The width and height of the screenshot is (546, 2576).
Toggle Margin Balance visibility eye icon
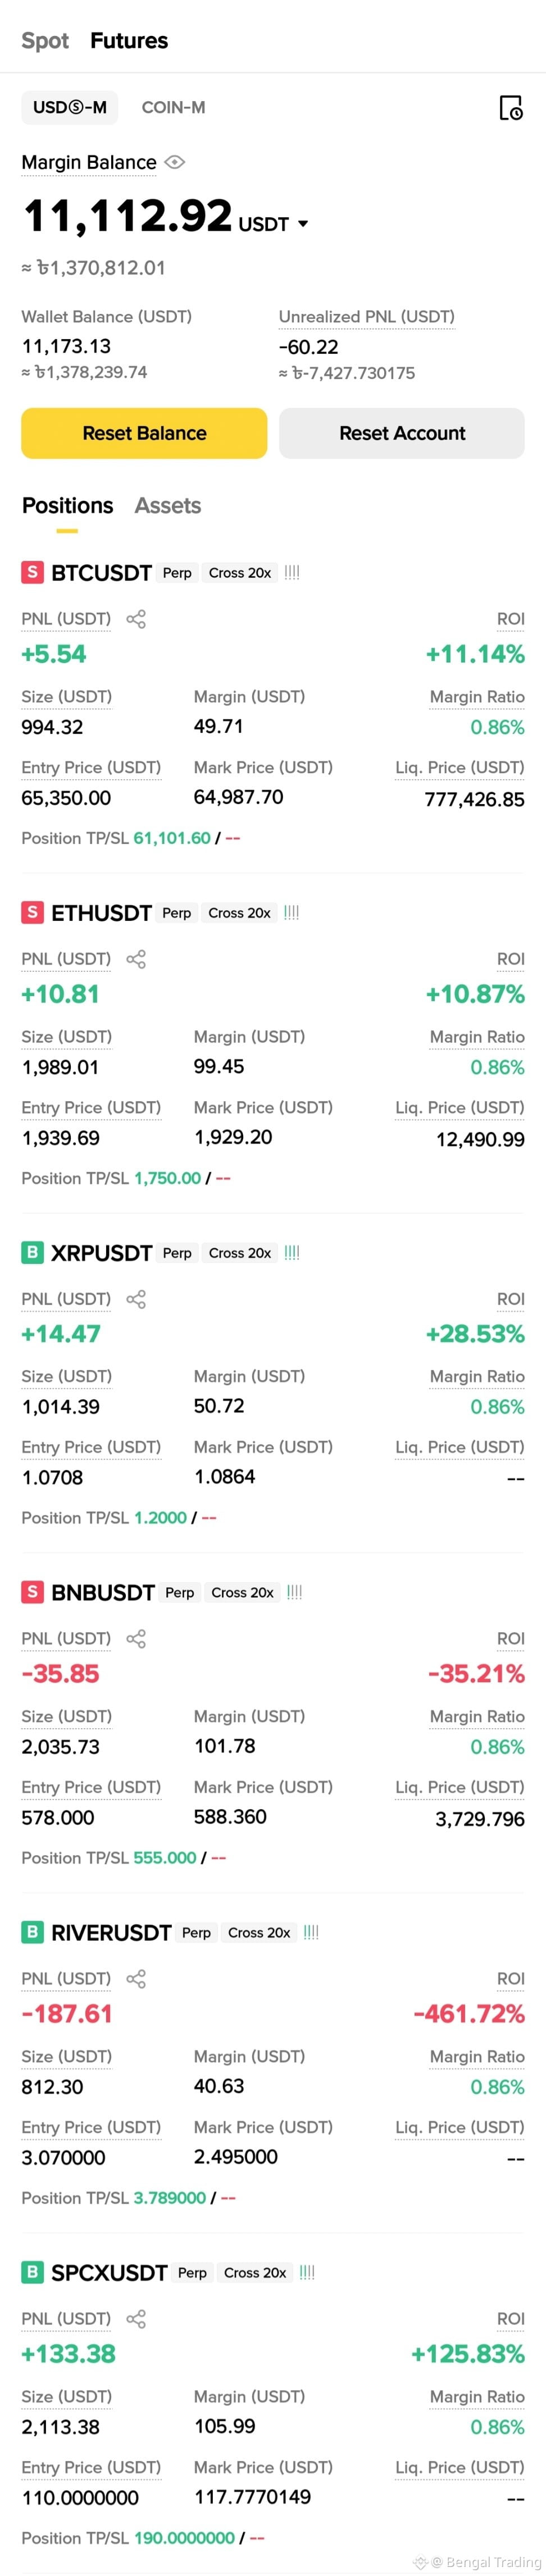click(x=174, y=162)
